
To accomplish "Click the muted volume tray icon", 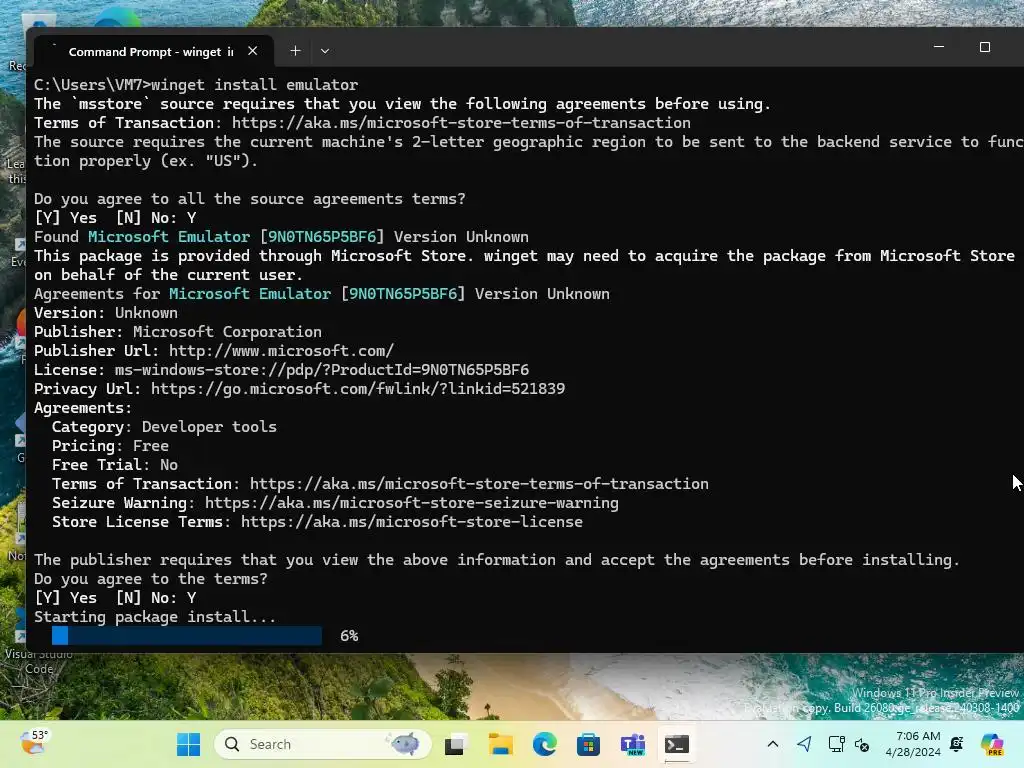I will (861, 744).
